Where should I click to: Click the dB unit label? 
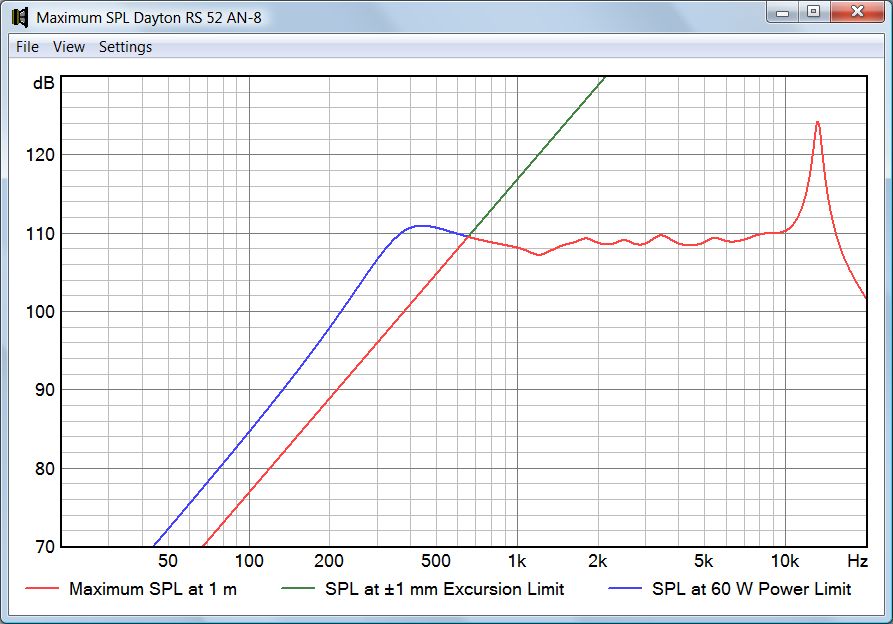point(44,83)
